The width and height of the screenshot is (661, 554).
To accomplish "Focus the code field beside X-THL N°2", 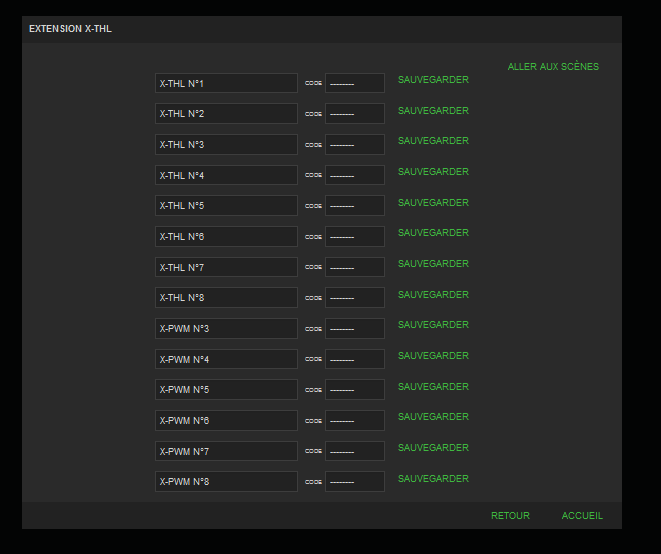I will [355, 113].
